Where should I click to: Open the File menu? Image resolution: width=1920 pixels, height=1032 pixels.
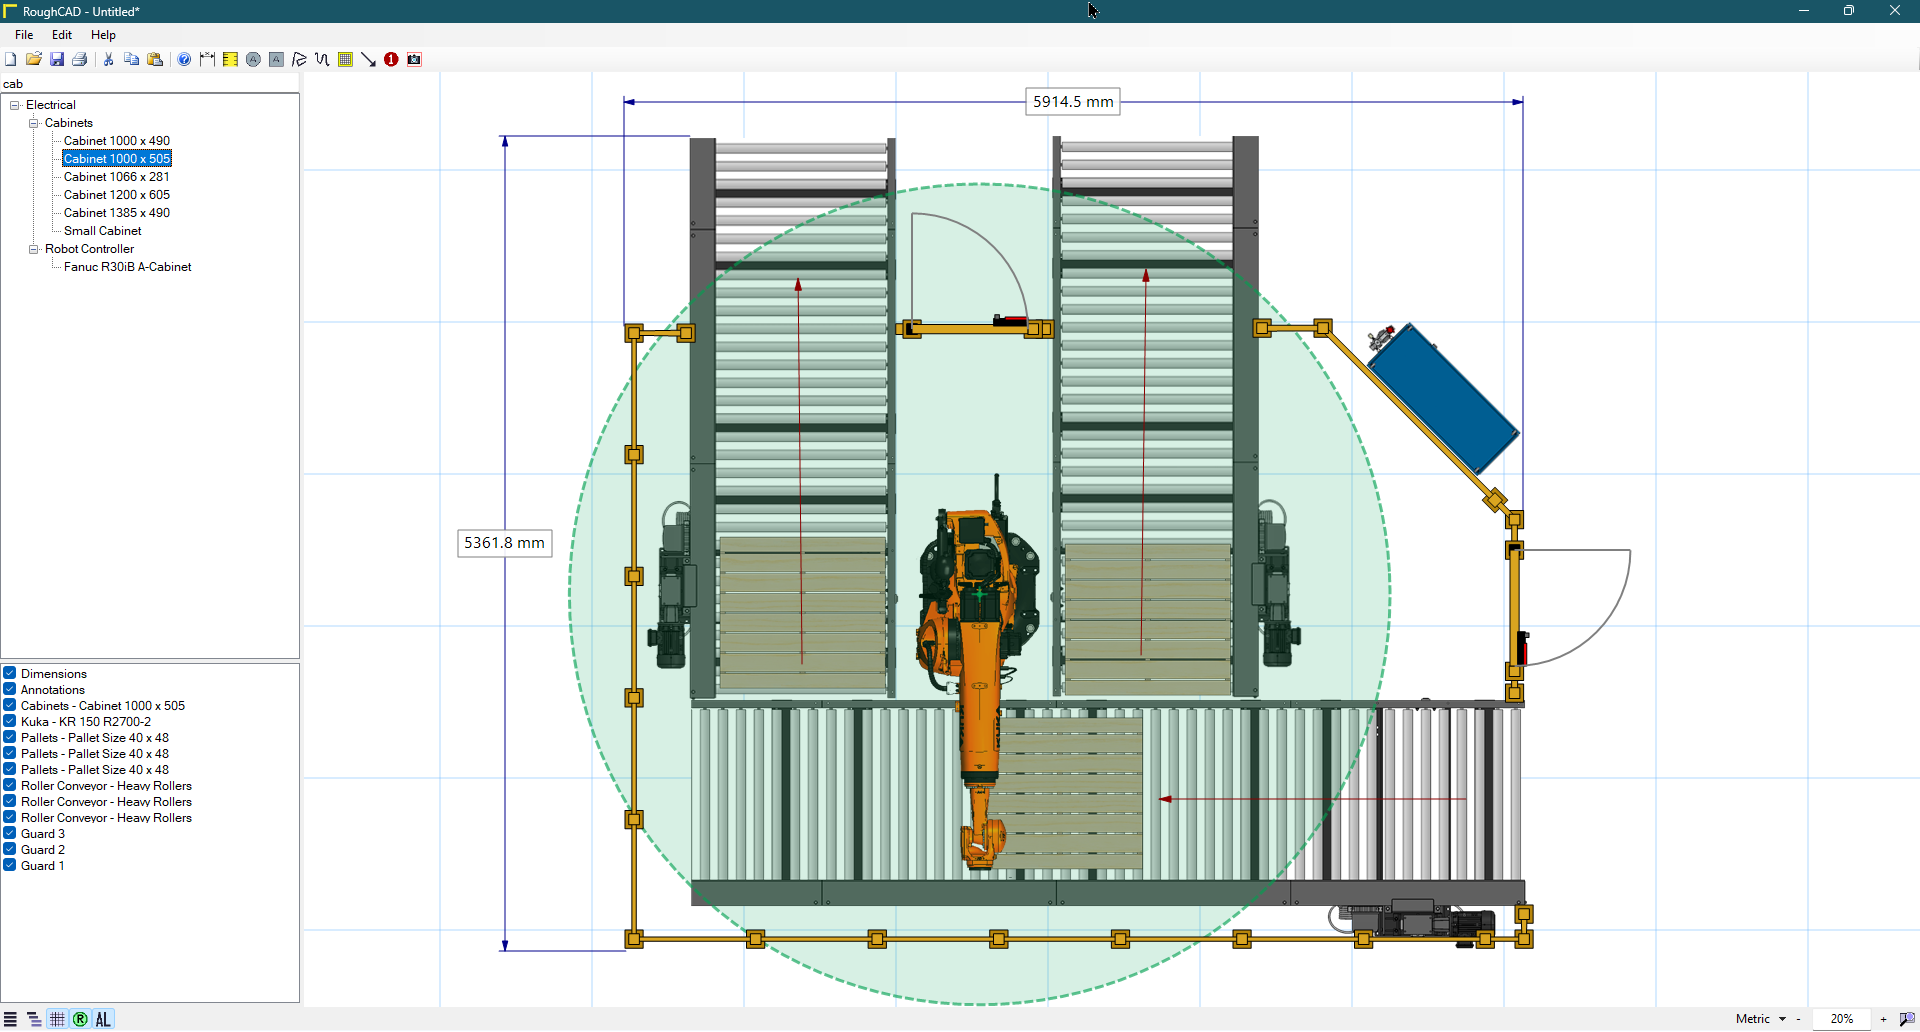point(24,35)
